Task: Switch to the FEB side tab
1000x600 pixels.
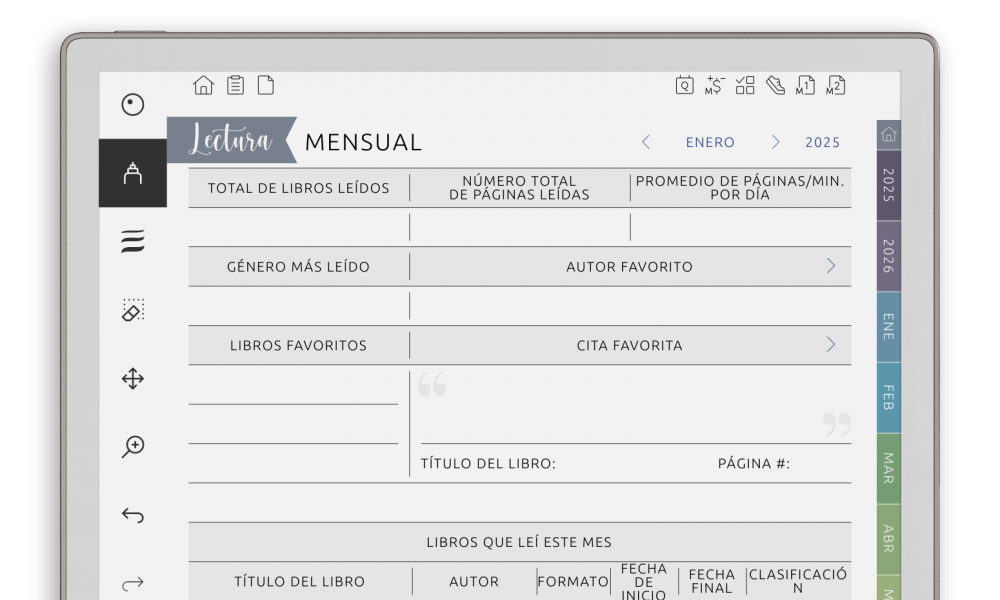Action: click(x=888, y=398)
